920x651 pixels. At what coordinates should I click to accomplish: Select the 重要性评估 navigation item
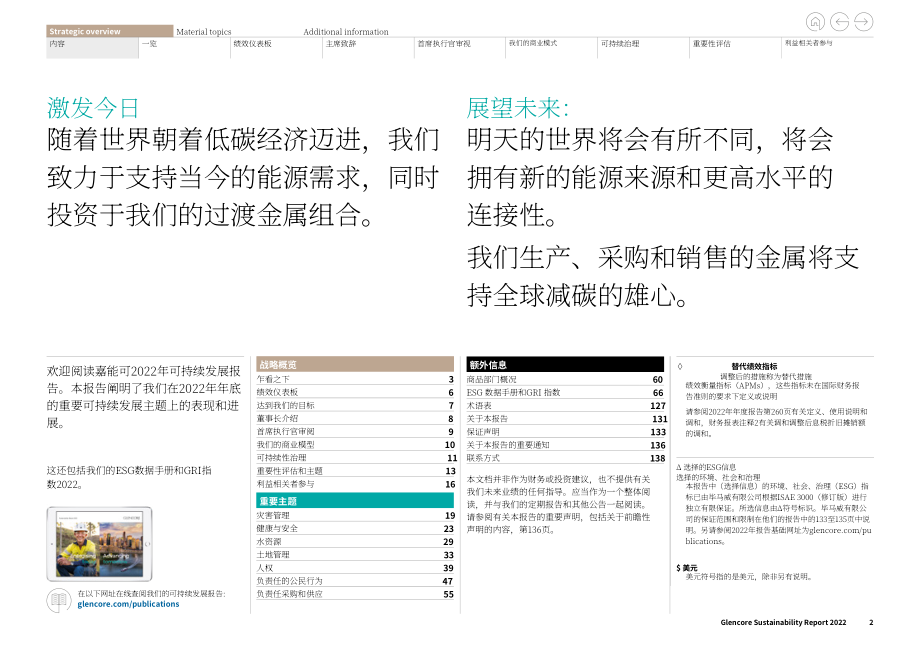tap(736, 48)
